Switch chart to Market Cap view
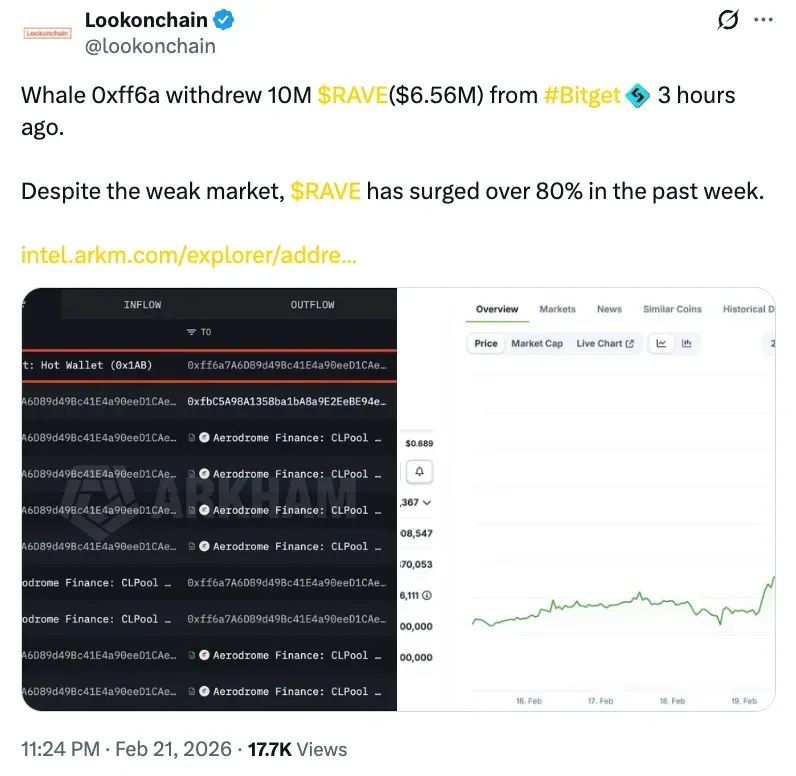796x776 pixels. (x=537, y=343)
